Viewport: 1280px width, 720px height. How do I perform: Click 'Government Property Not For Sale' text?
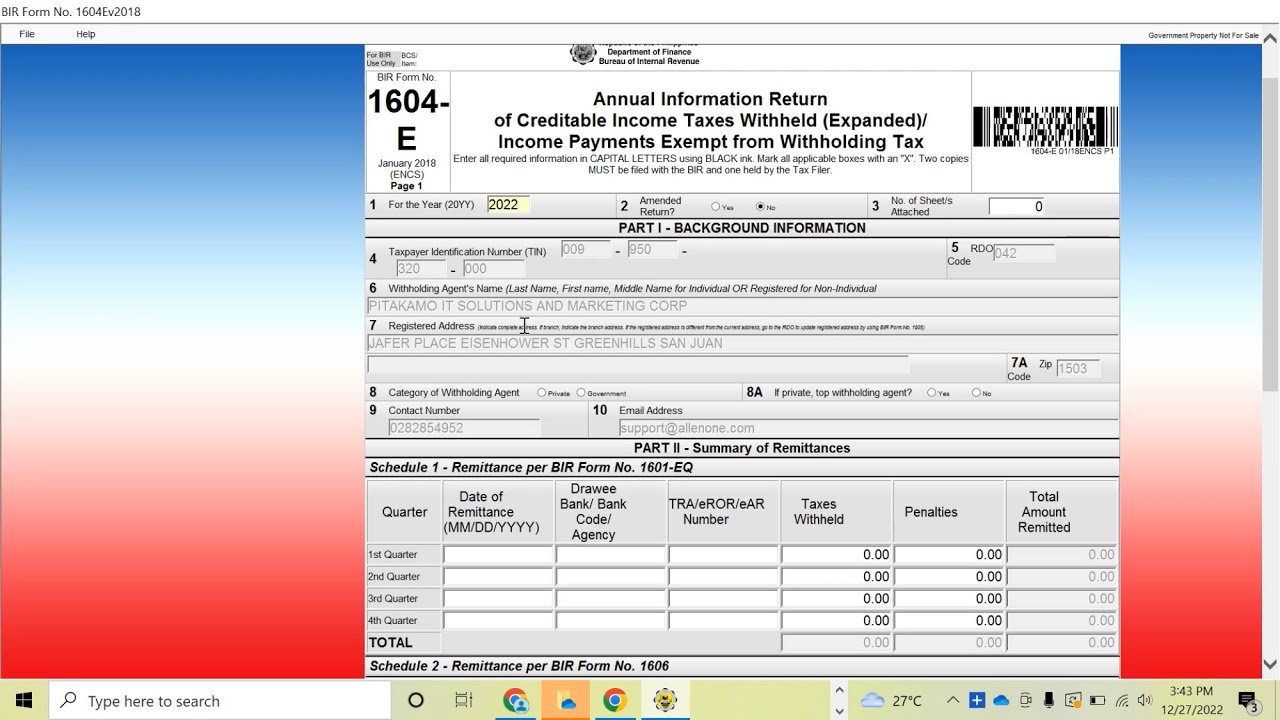[1203, 35]
